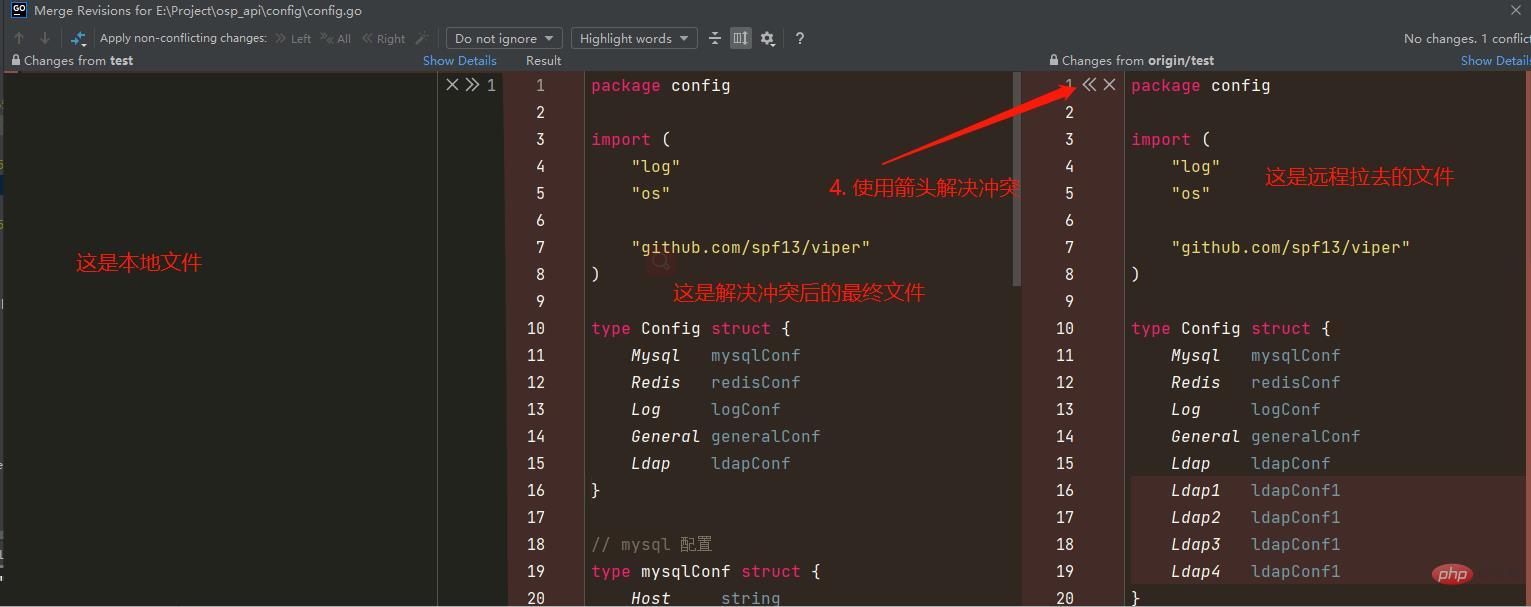
Task: Open the diff settings gear menu
Action: point(767,38)
